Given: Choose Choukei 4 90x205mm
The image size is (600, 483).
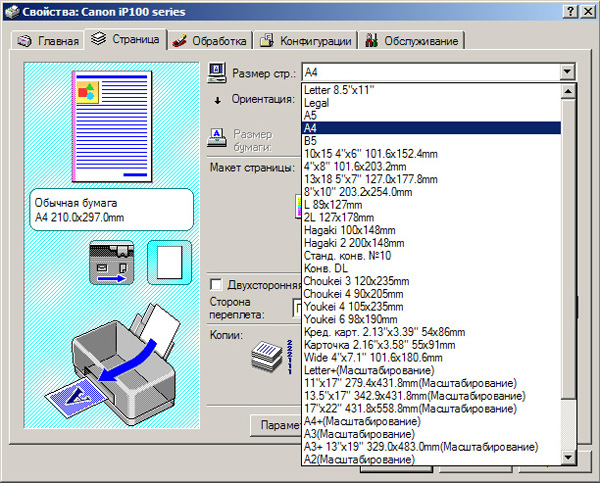Looking at the screenshot, I should click(431, 294).
